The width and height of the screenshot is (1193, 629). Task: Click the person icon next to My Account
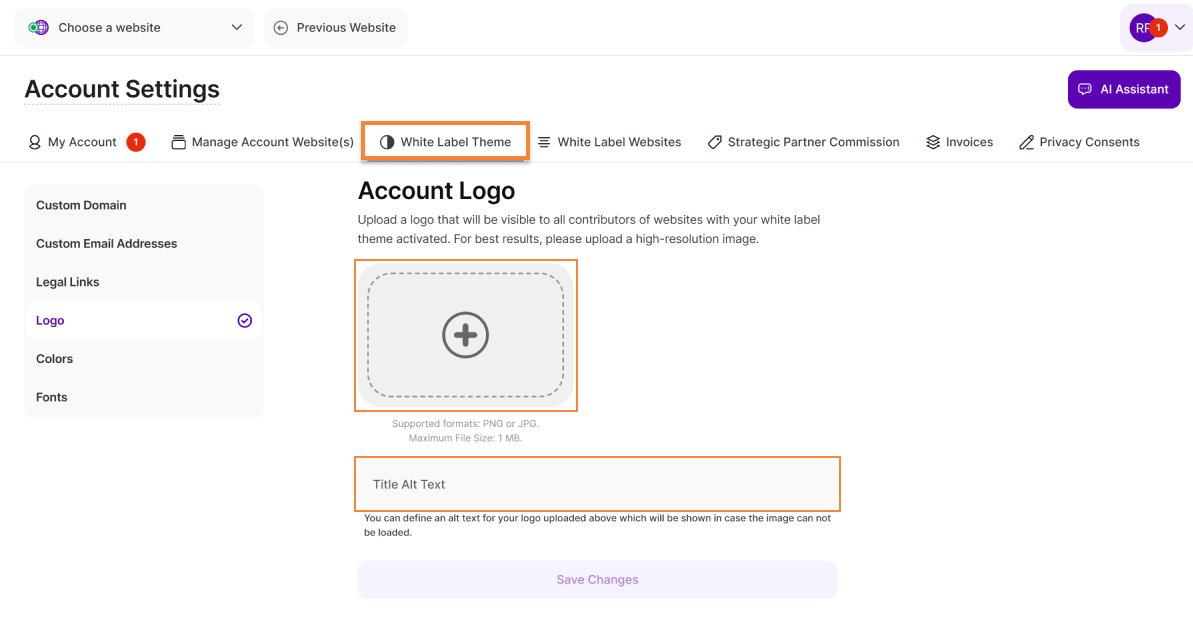click(x=35, y=142)
